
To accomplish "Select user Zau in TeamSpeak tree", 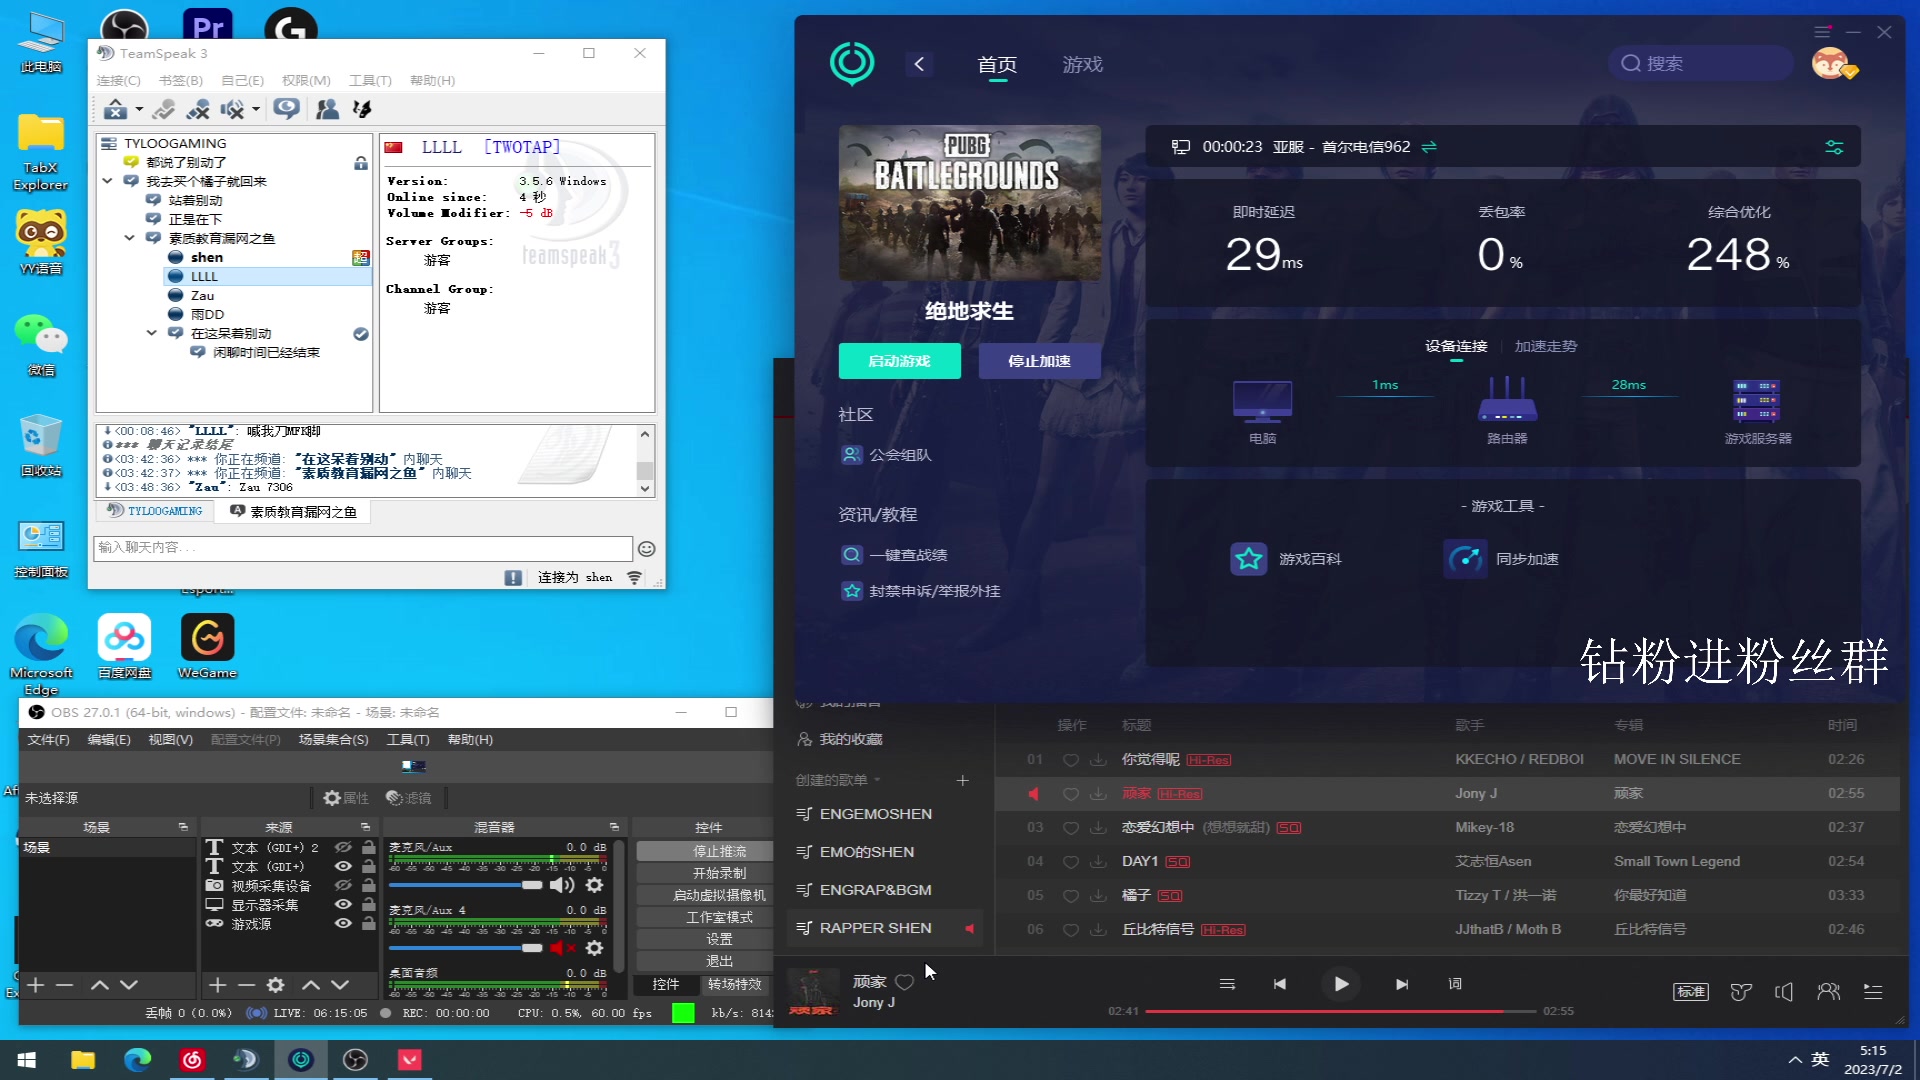I will (x=202, y=295).
